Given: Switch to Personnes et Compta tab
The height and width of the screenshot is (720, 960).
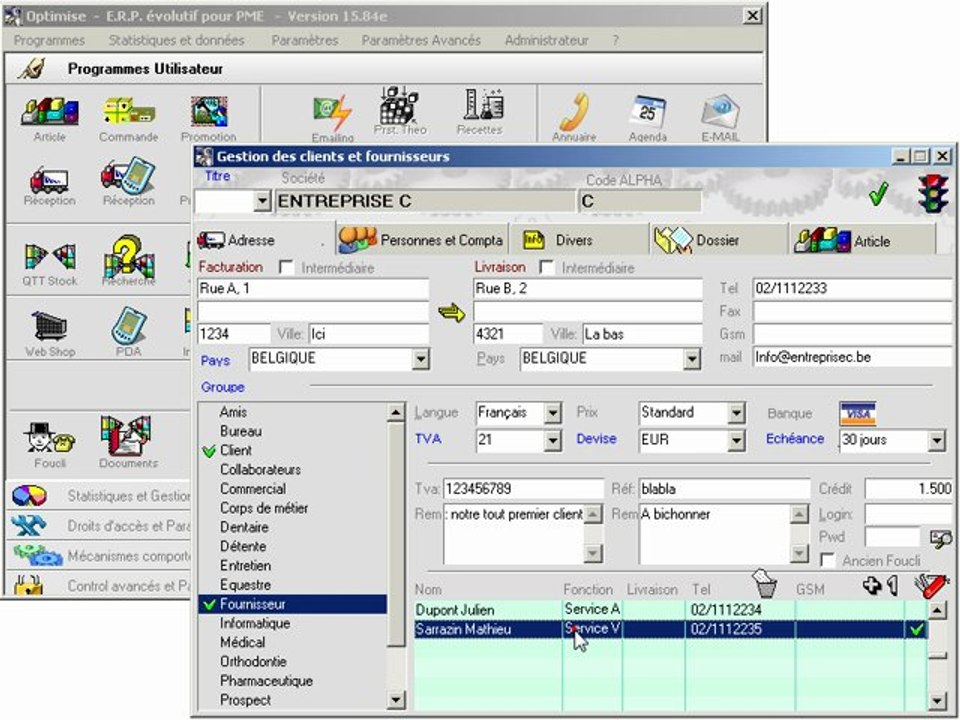Looking at the screenshot, I should click(422, 240).
